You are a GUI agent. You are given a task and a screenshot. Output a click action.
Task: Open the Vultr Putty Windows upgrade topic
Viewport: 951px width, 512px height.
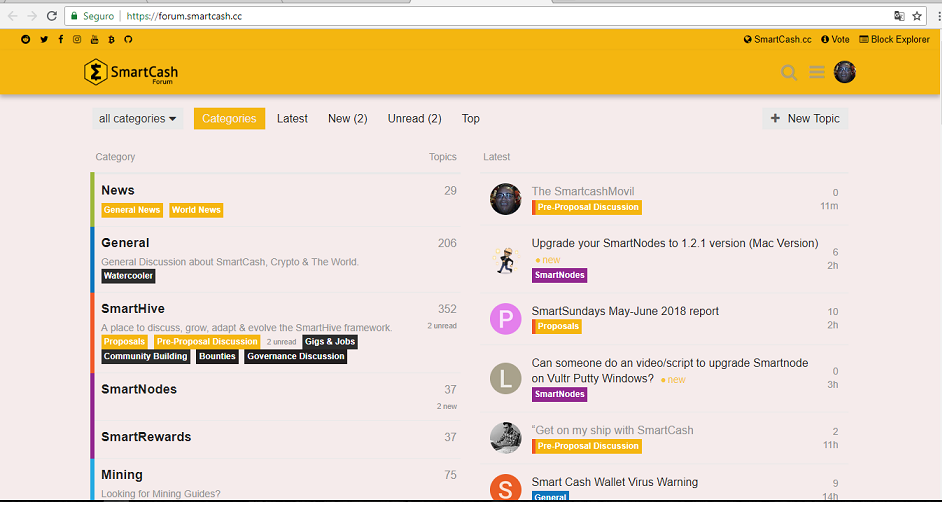[670, 371]
